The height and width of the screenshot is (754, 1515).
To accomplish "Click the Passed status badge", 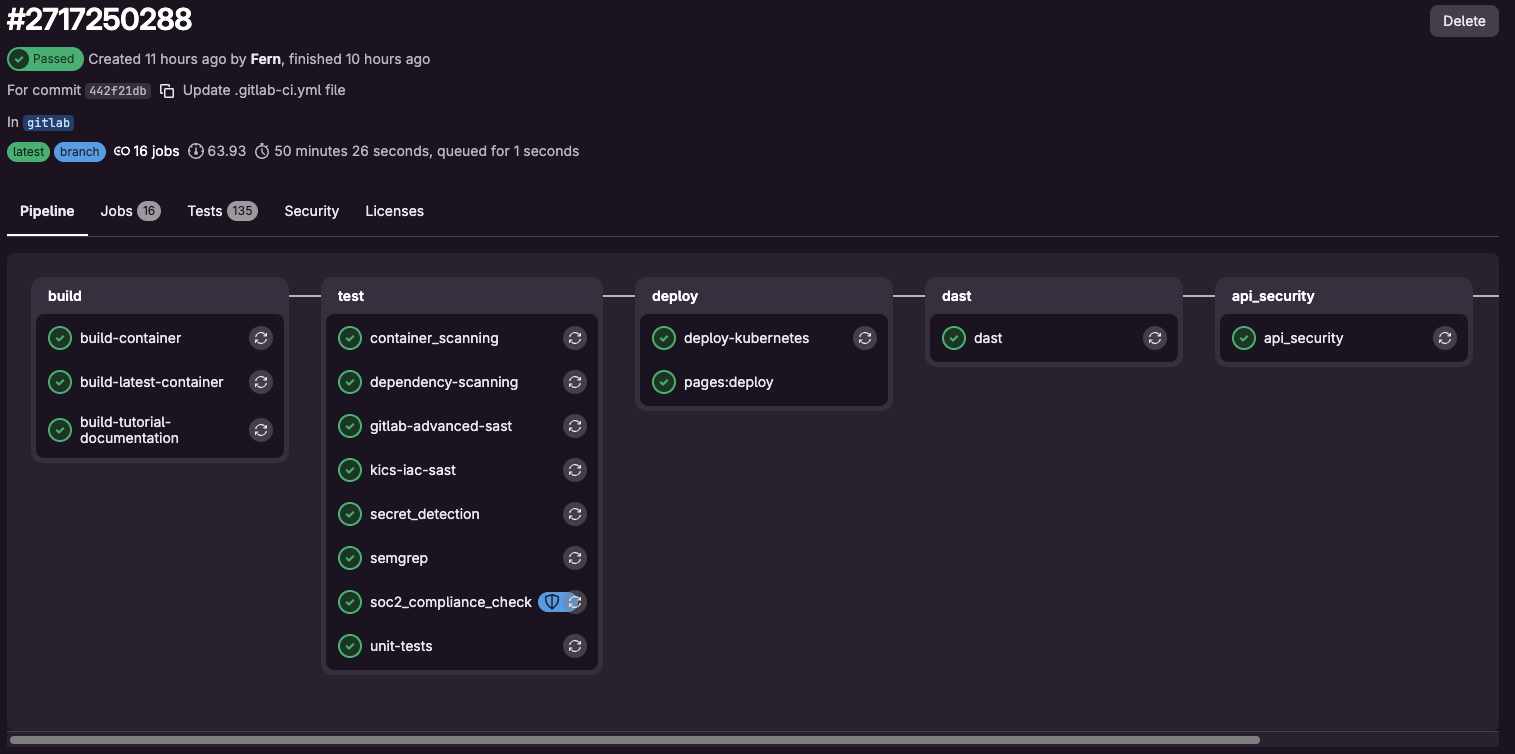I will tap(44, 59).
